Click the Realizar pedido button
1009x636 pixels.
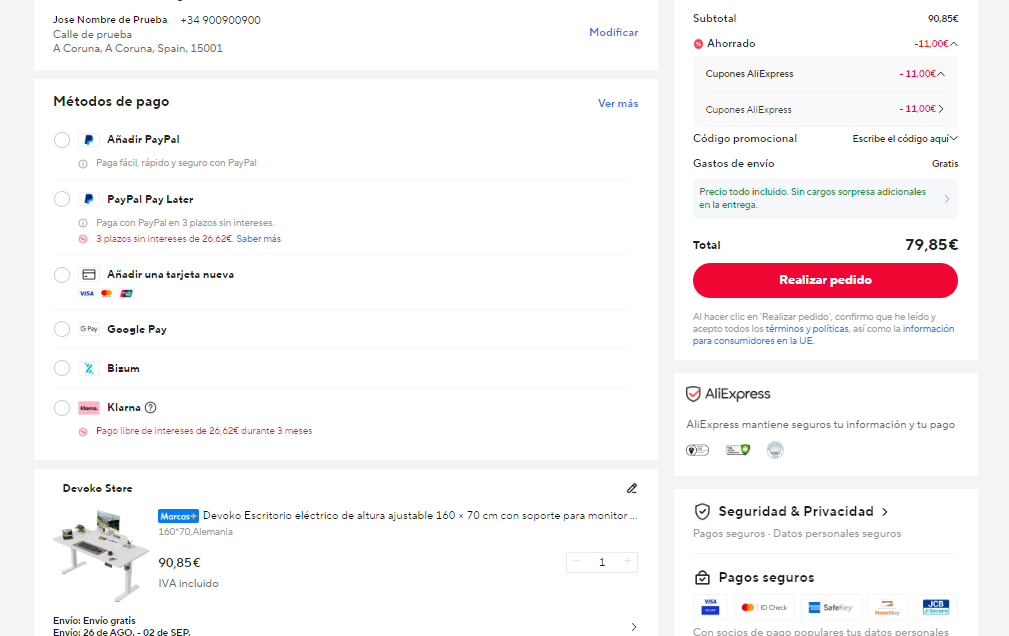coord(825,280)
